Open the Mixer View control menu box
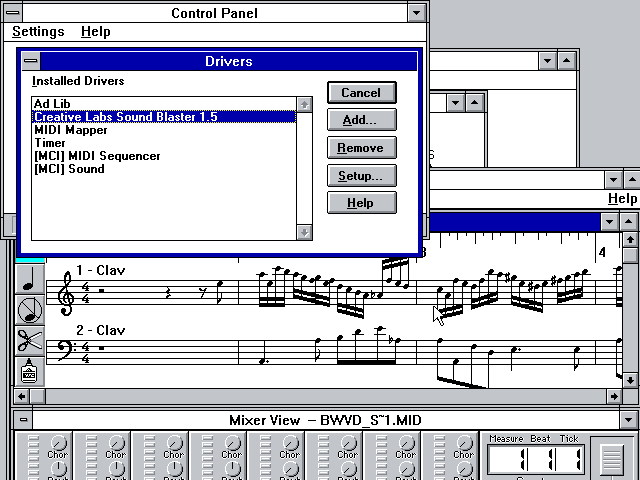Viewport: 640px width, 480px height. tap(23, 420)
